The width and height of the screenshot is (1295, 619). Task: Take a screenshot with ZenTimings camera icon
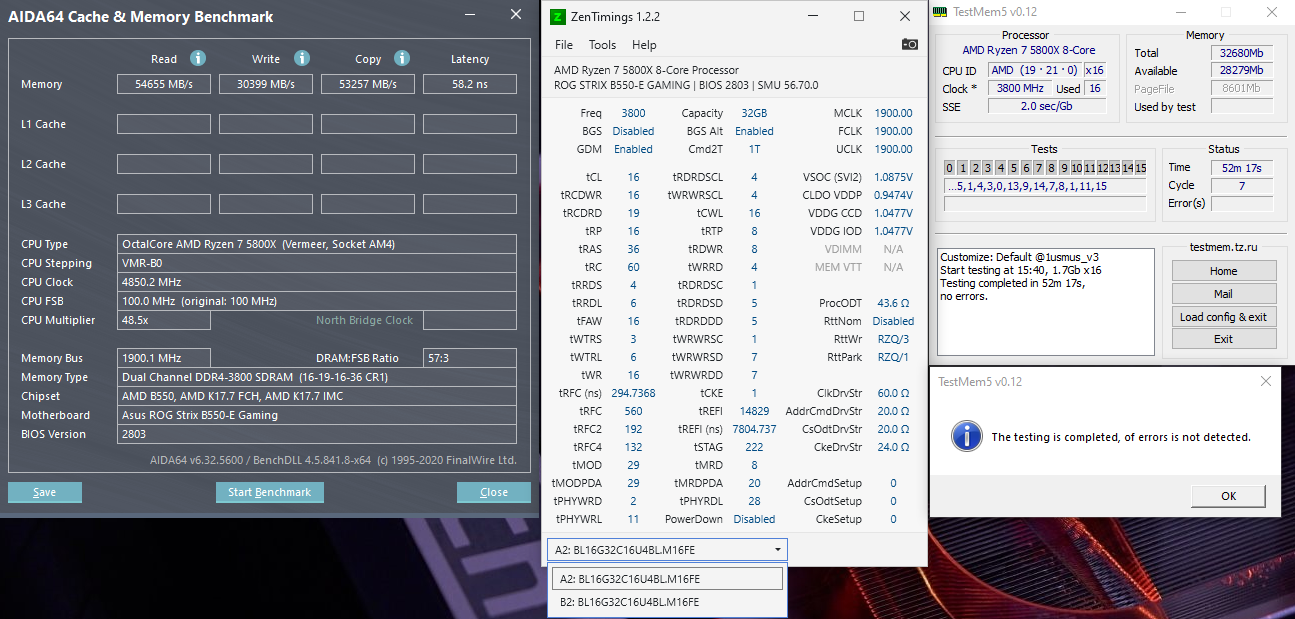pyautogui.click(x=909, y=44)
